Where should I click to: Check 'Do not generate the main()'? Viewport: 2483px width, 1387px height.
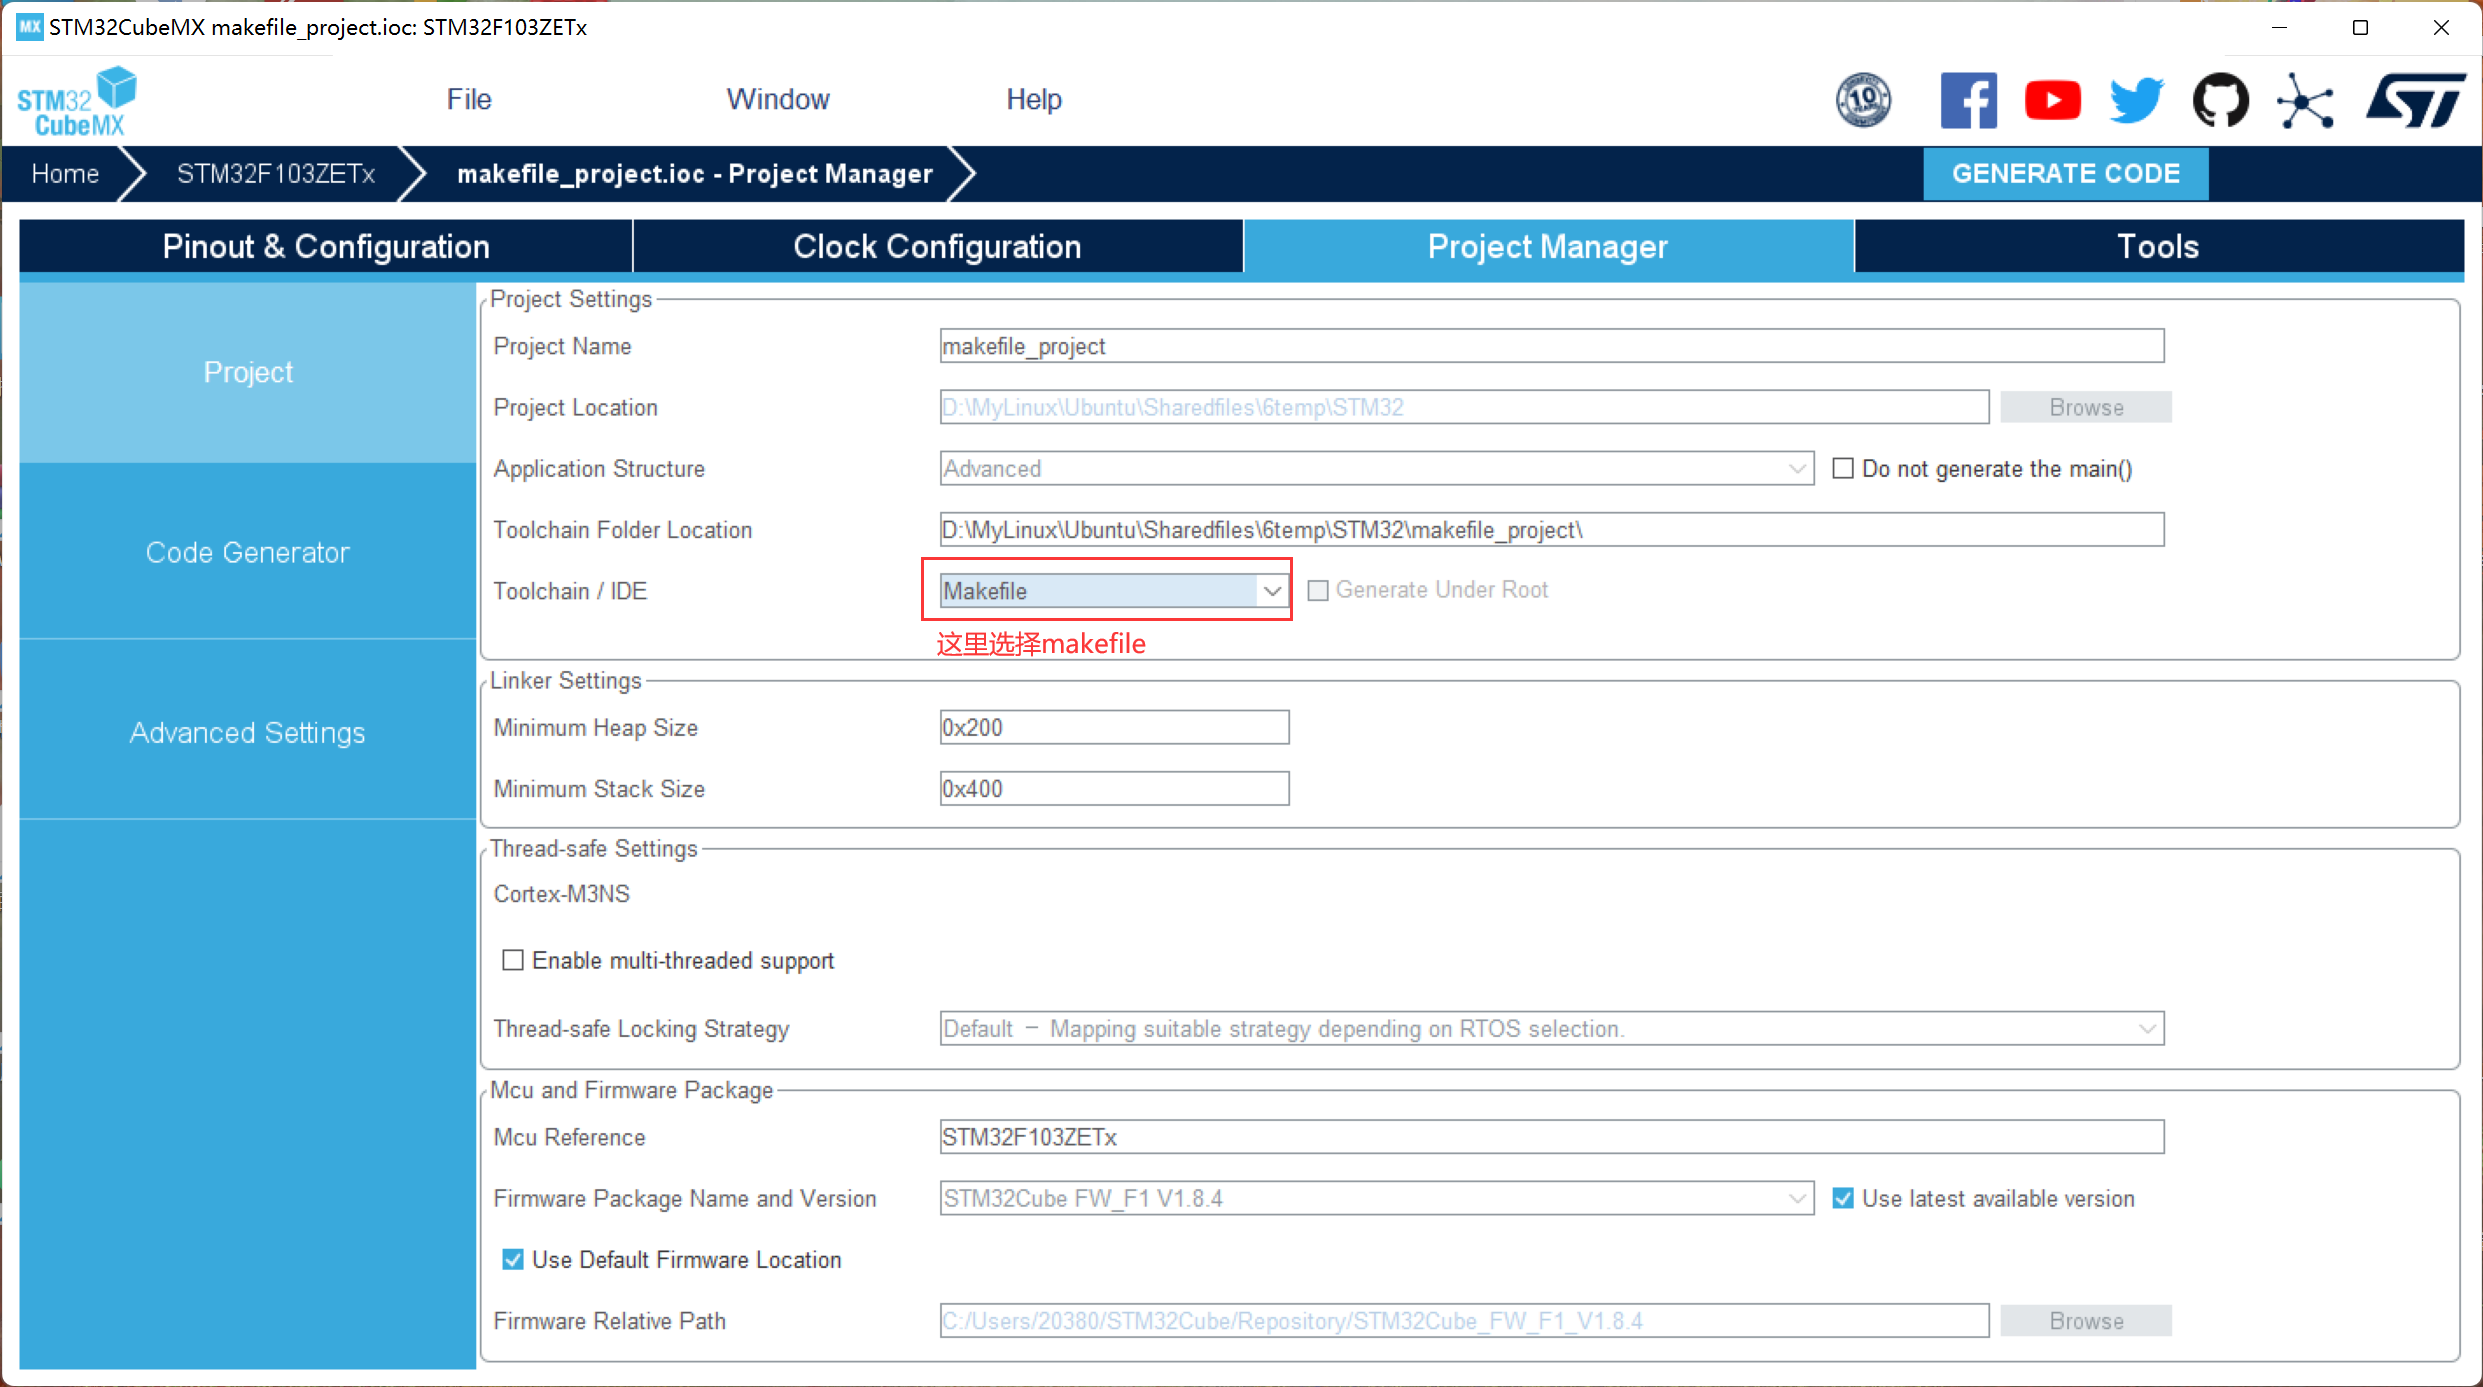point(1843,469)
